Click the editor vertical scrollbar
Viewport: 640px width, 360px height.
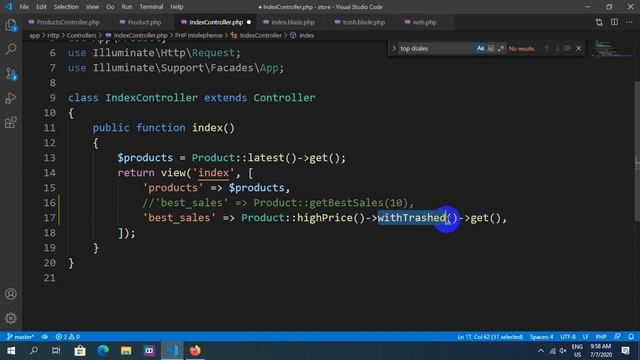637,151
